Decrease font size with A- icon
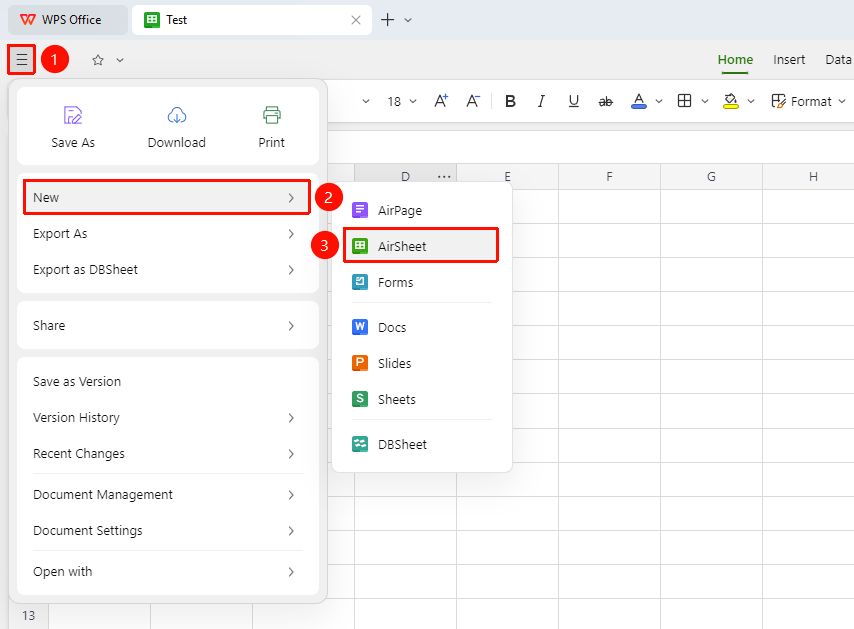Screen dimensions: 854x629 pyautogui.click(x=473, y=101)
